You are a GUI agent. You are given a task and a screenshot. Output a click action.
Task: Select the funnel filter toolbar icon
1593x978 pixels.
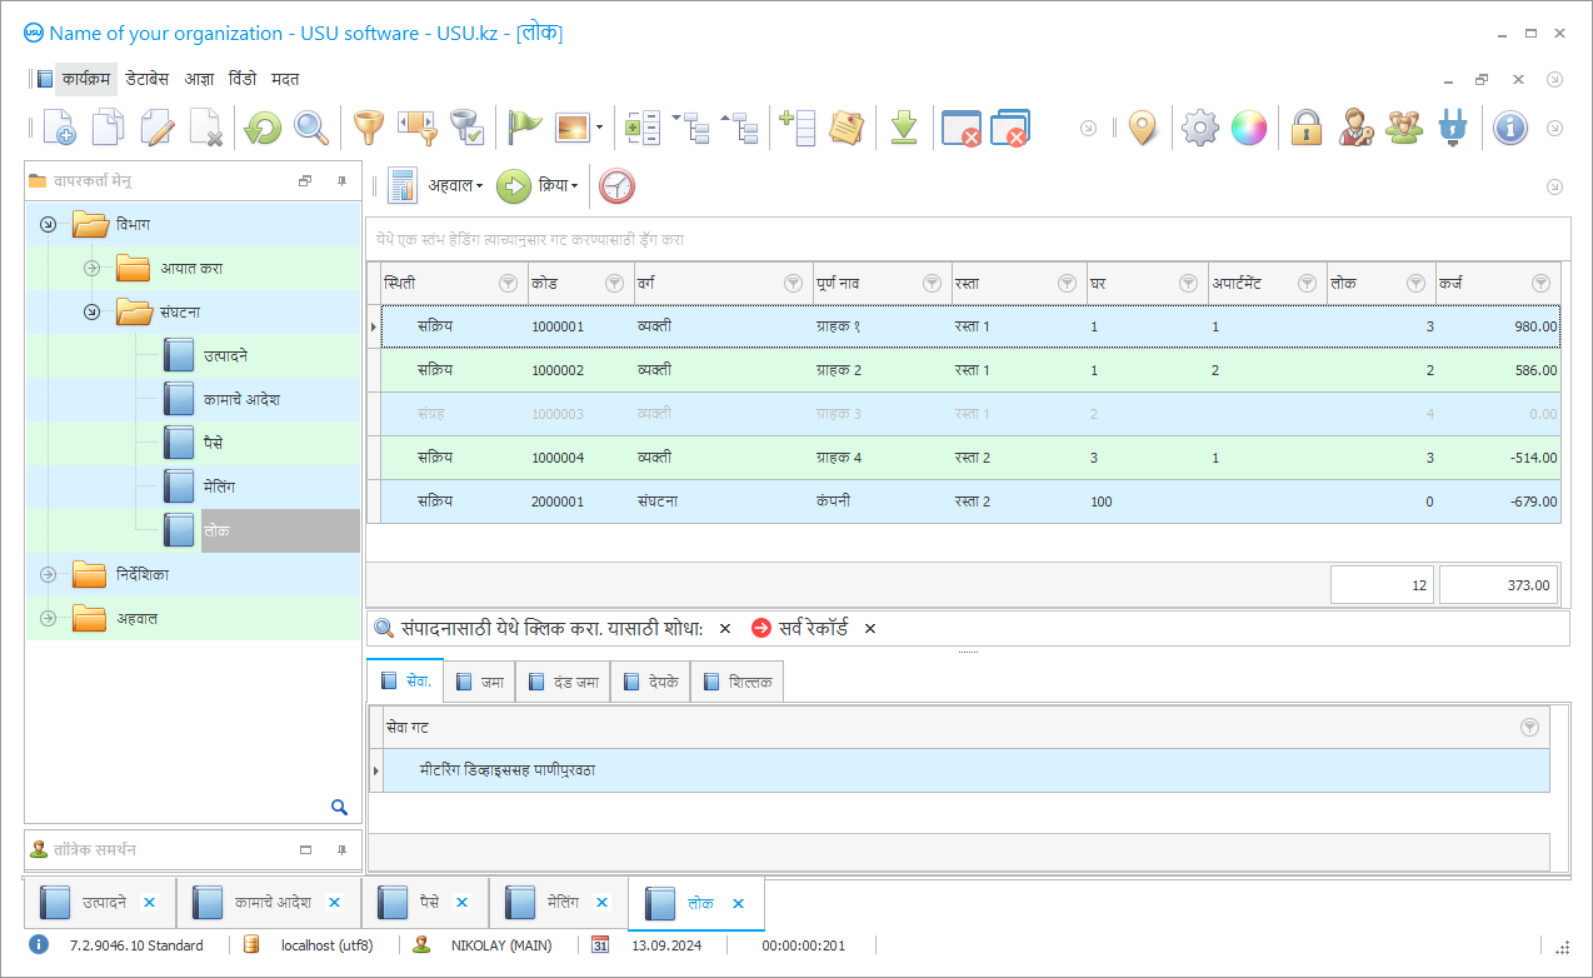(368, 128)
